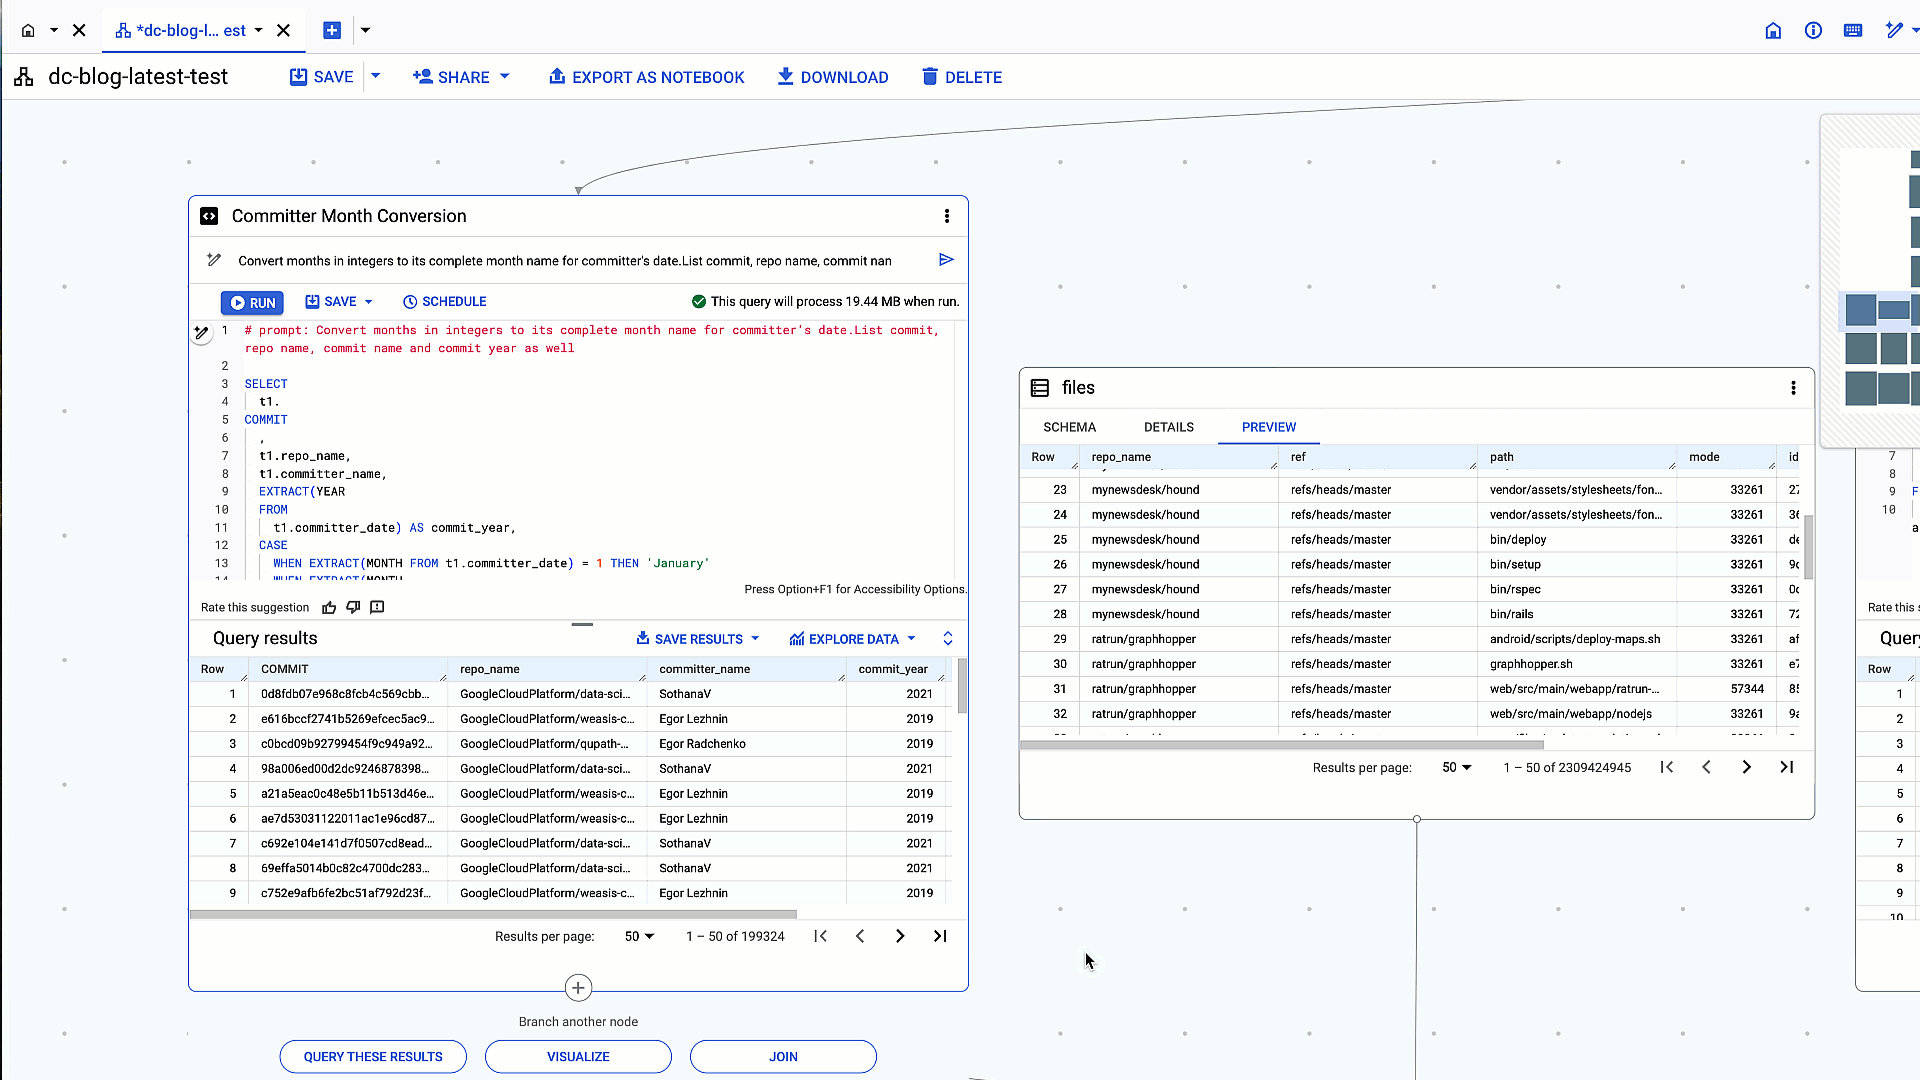Select the PREVIEW tab in files panel
This screenshot has width=1920, height=1080.
coord(1267,426)
